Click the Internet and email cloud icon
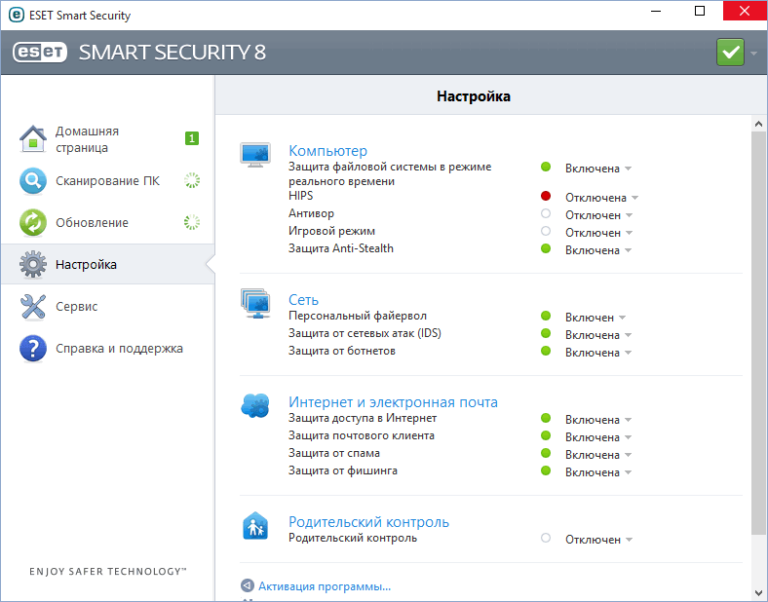The image size is (768, 602). (x=255, y=406)
